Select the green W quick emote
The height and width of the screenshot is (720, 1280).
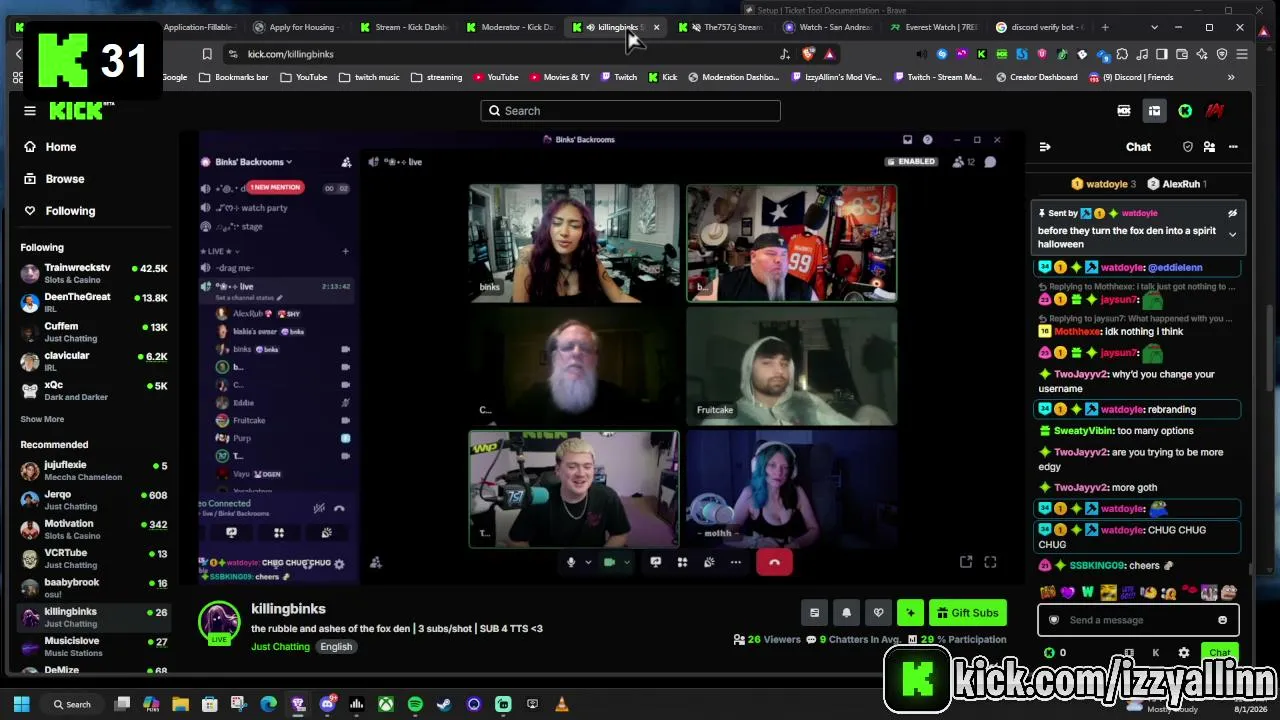click(1087, 593)
